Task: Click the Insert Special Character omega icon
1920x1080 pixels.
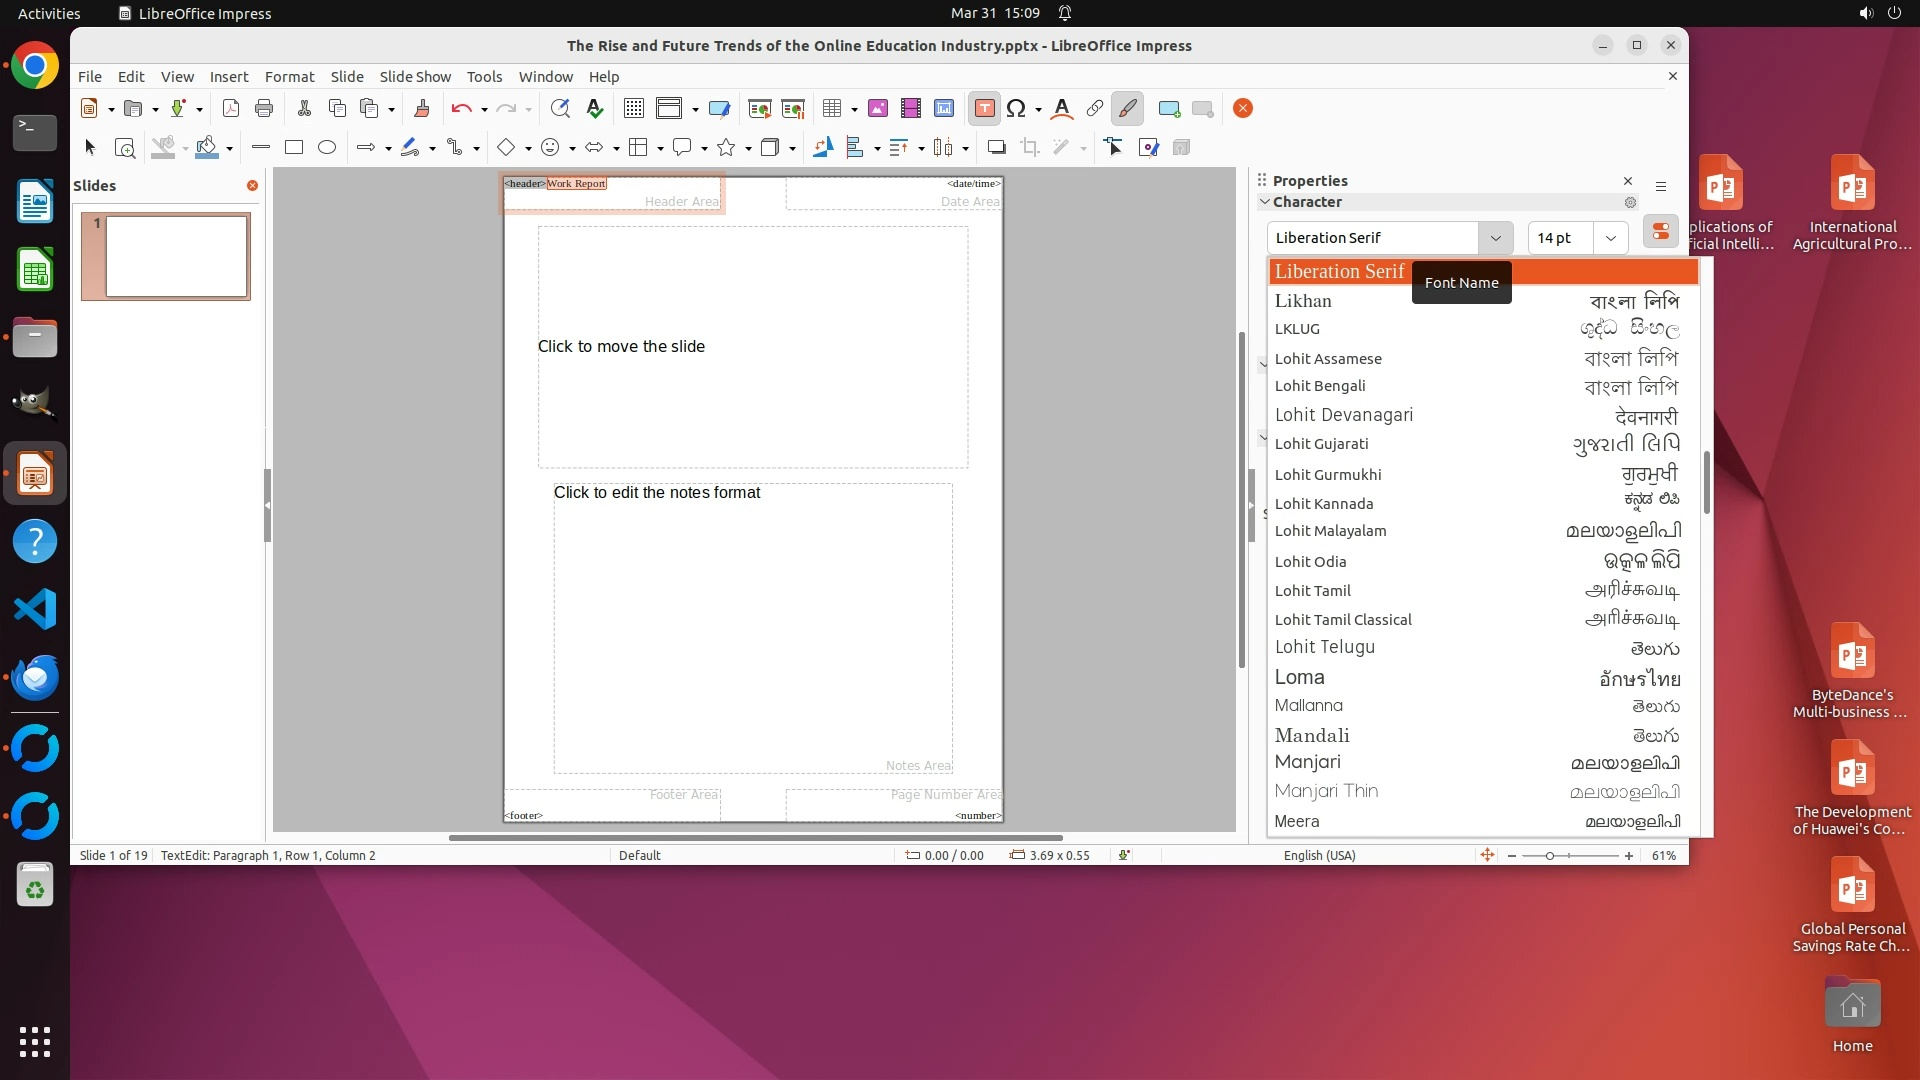Action: [1016, 109]
